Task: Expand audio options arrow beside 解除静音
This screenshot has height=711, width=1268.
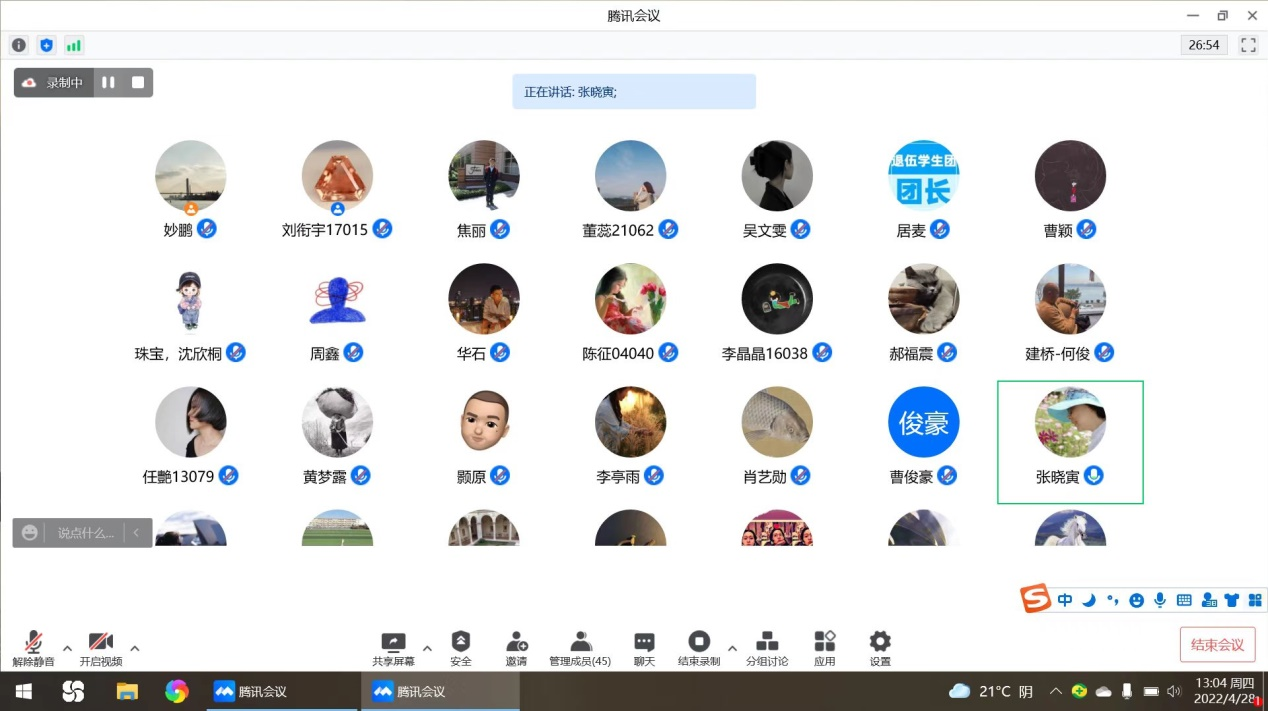Action: pyautogui.click(x=67, y=648)
